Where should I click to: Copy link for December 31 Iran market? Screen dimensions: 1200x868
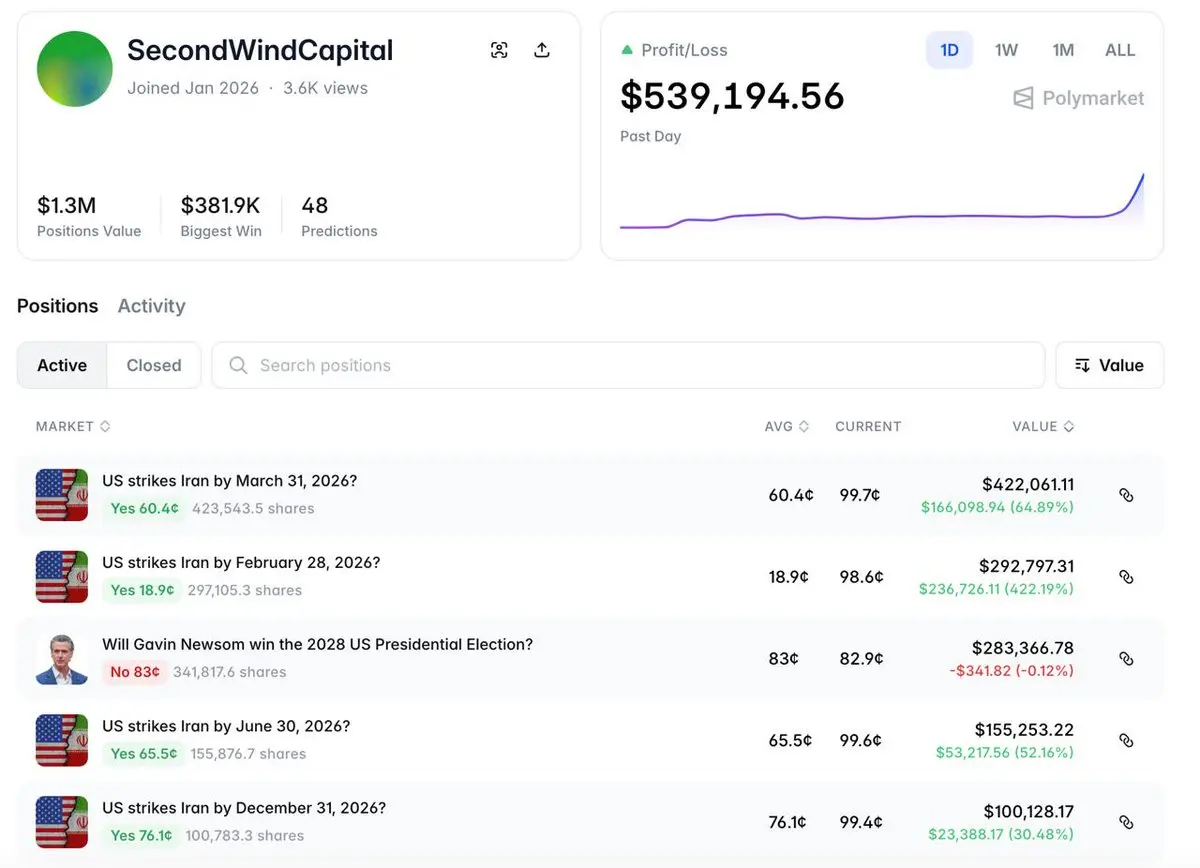1126,823
